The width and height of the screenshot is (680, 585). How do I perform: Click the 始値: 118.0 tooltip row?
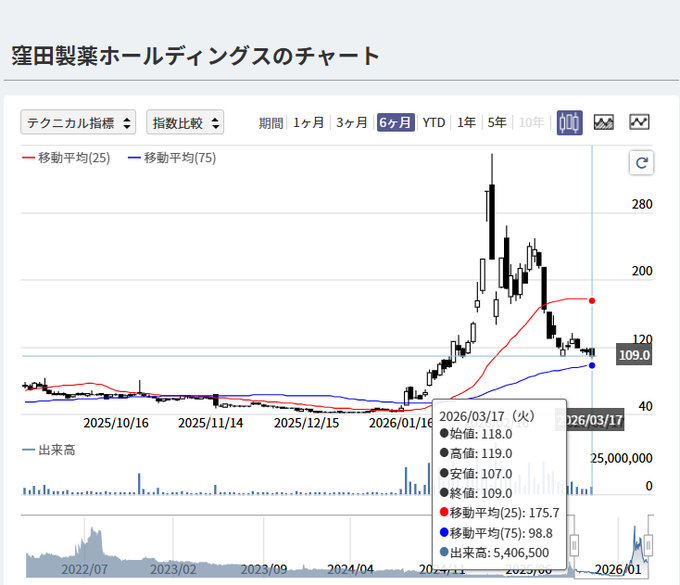pyautogui.click(x=476, y=434)
